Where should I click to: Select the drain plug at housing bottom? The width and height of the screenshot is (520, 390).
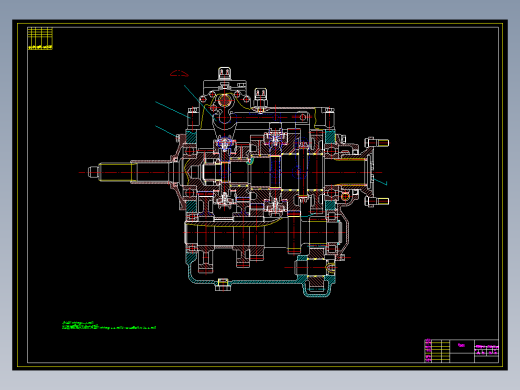coord(223,284)
